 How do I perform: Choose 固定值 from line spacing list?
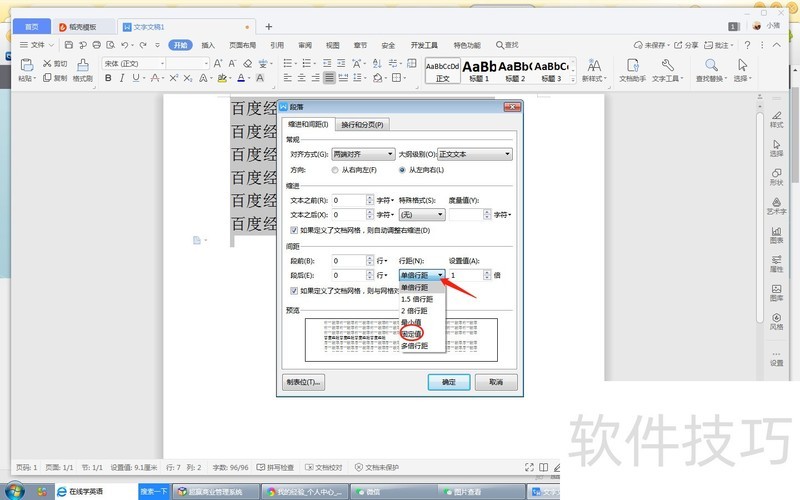(x=413, y=334)
